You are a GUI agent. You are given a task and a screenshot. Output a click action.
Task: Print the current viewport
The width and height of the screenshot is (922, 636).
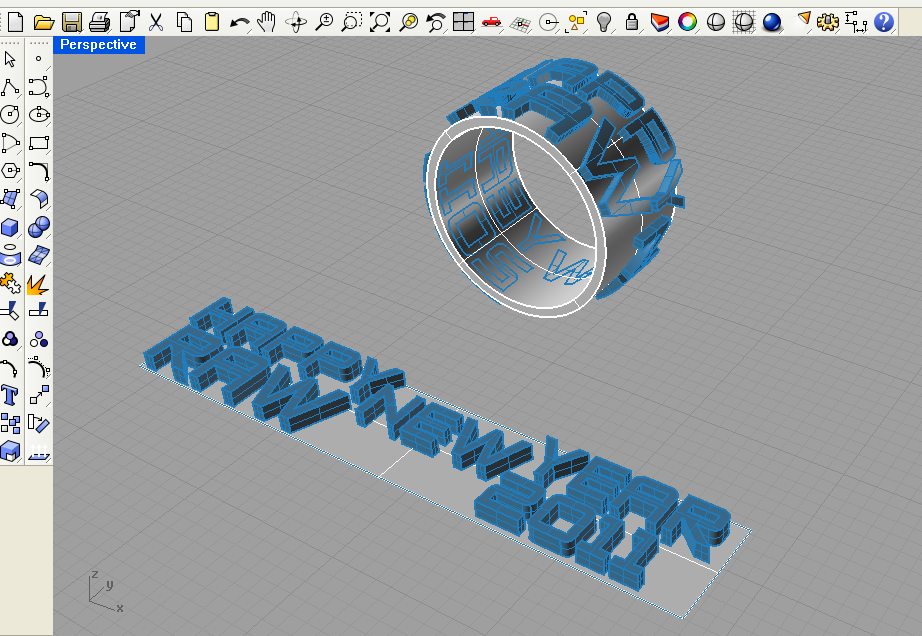coord(99,22)
